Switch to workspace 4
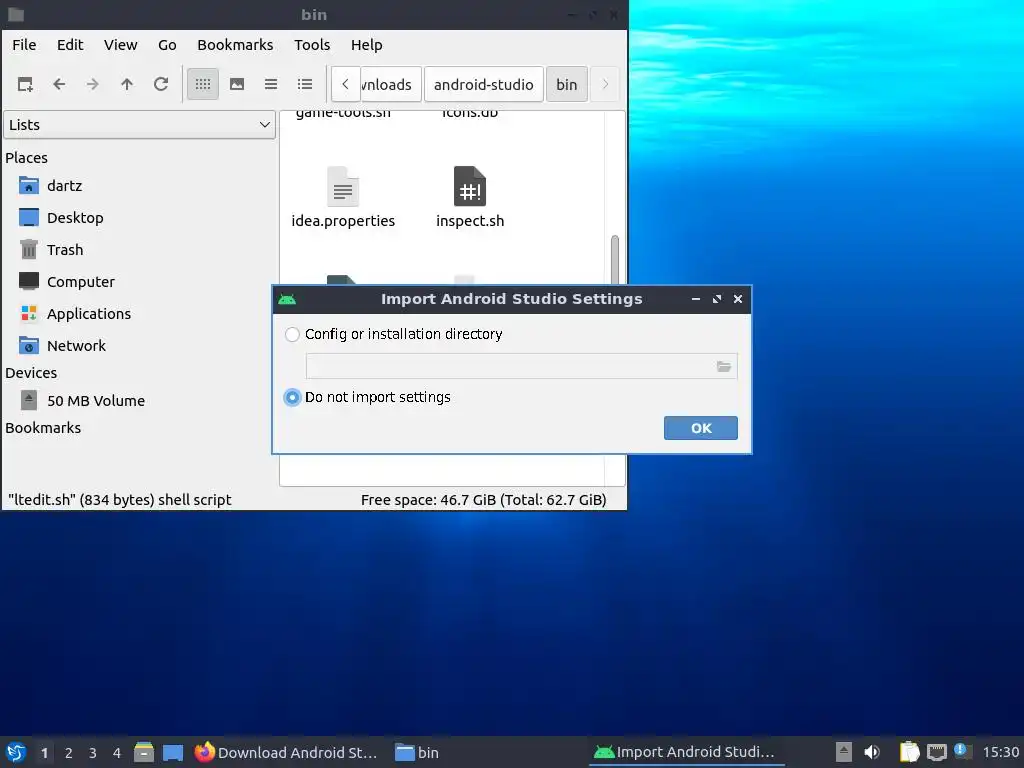The image size is (1024, 768). coord(117,753)
